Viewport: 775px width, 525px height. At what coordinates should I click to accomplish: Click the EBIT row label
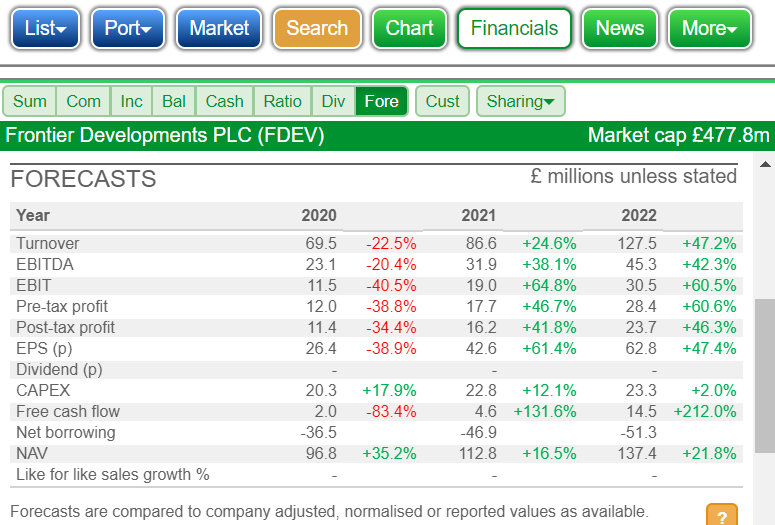click(34, 286)
